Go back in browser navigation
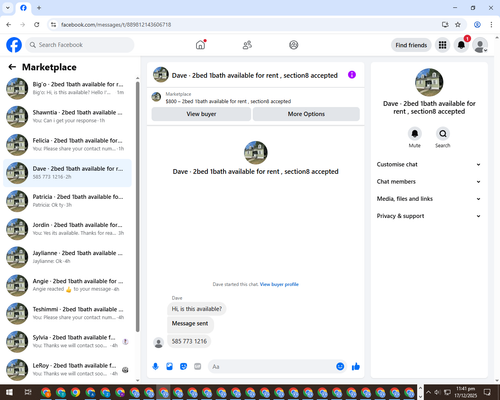The height and width of the screenshot is (400, 500). (x=9, y=25)
